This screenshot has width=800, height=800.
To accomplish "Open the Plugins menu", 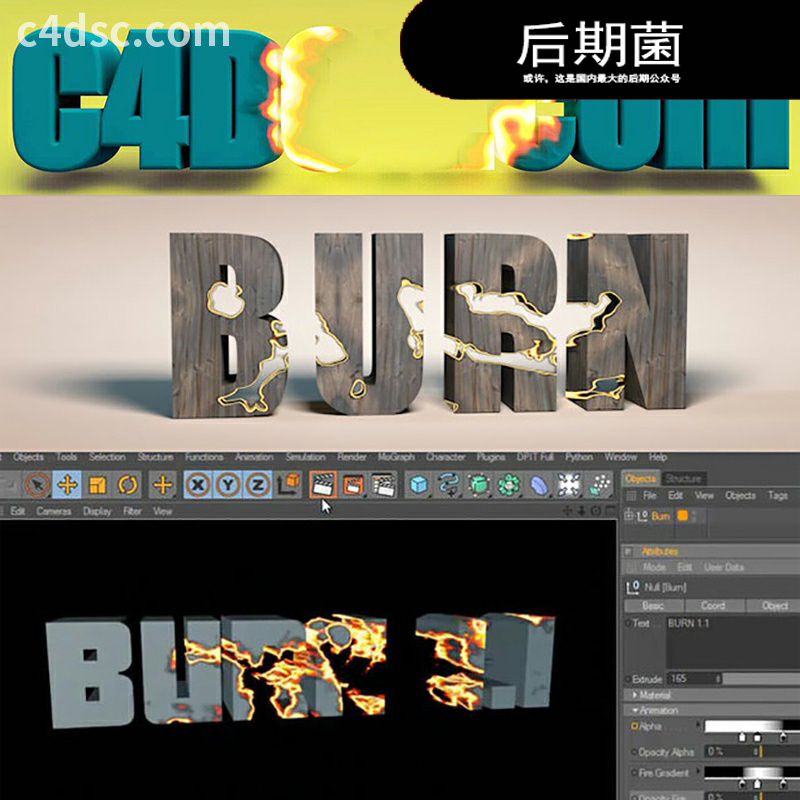I will (491, 457).
